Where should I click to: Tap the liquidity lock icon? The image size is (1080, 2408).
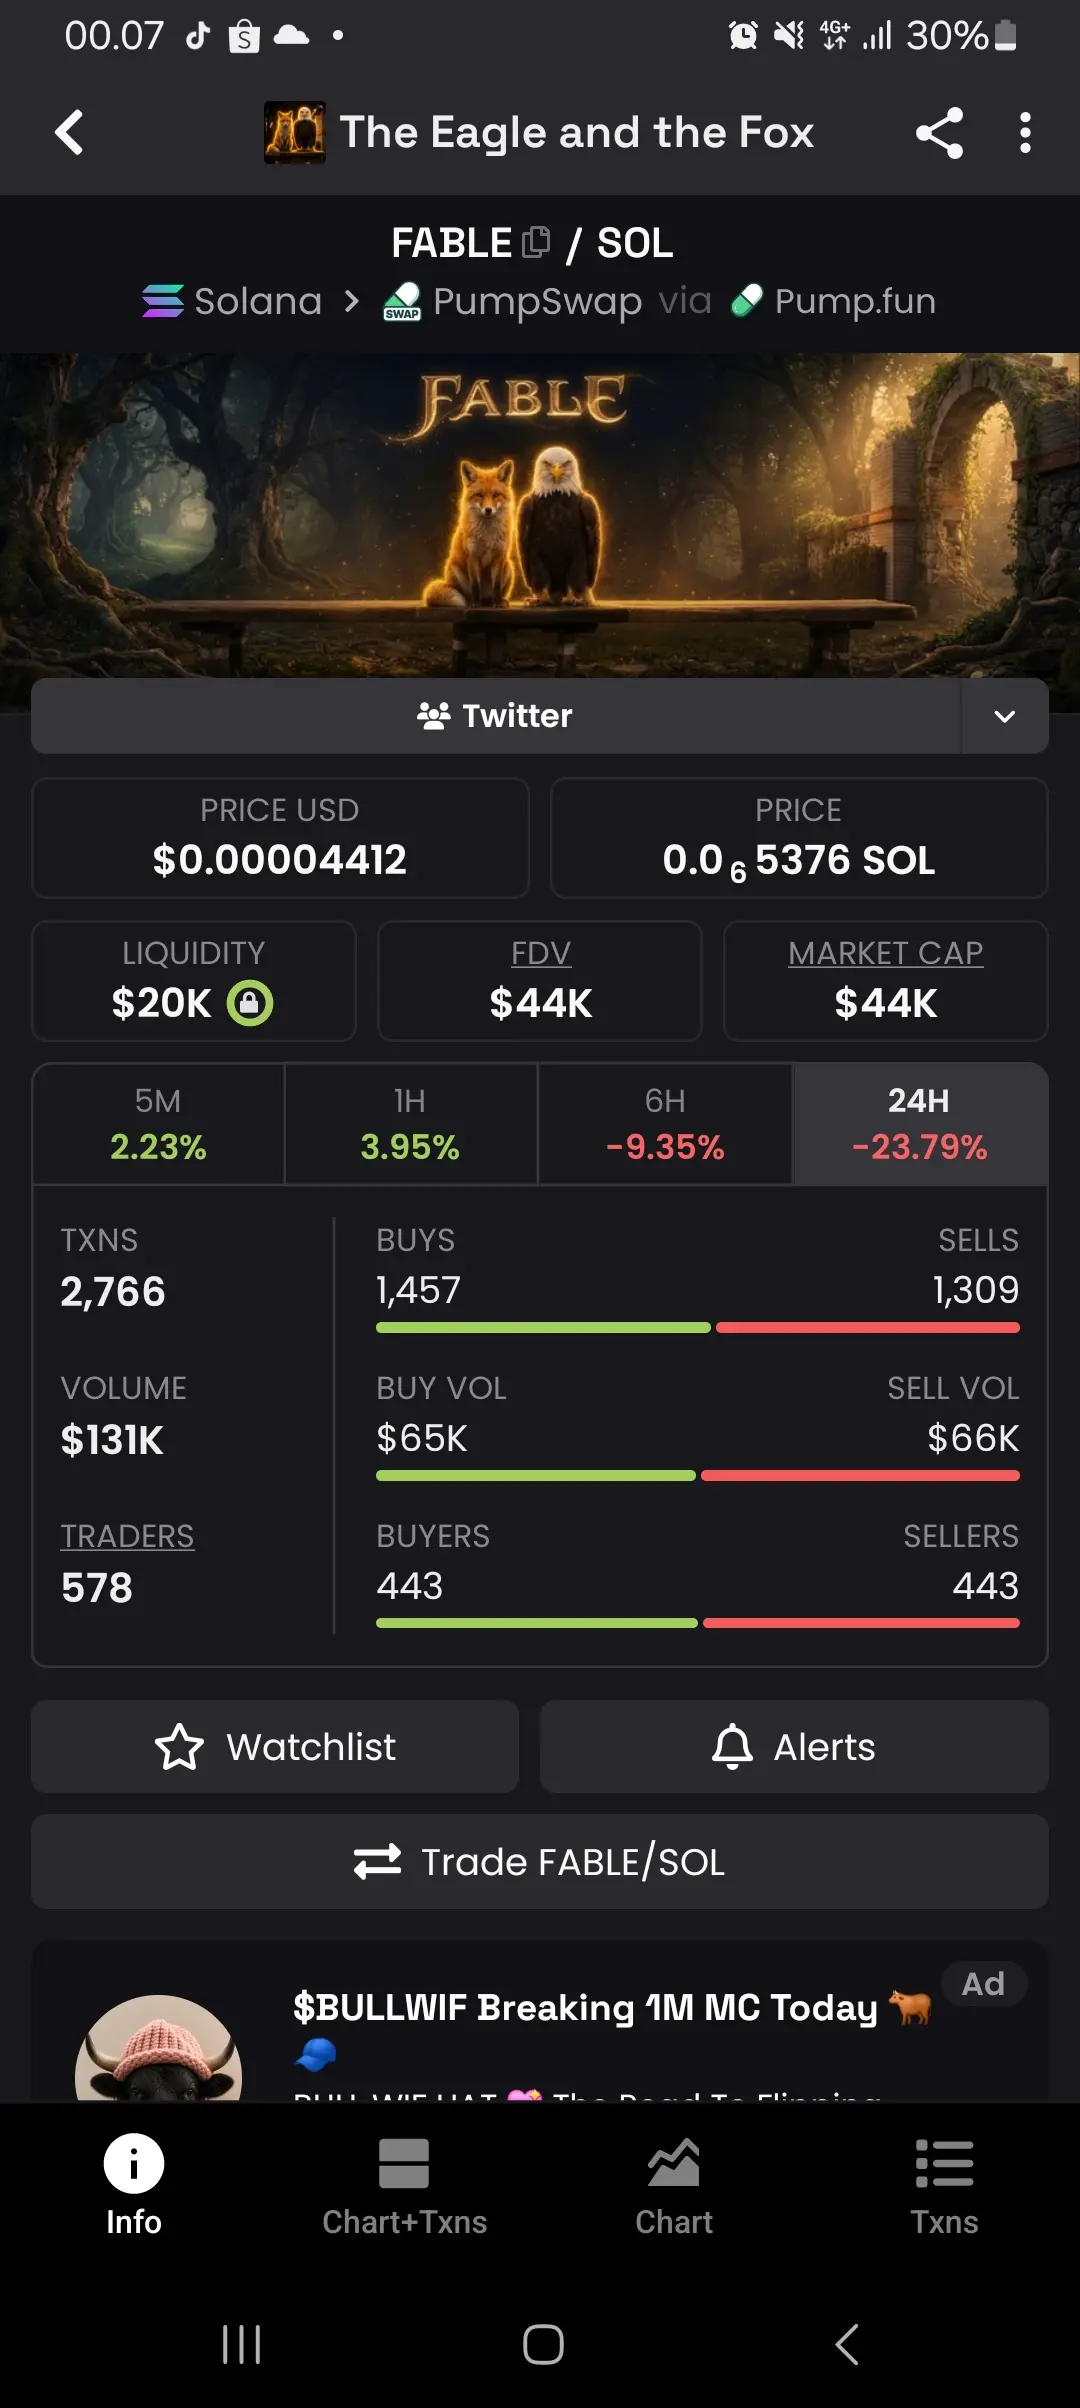(250, 1002)
